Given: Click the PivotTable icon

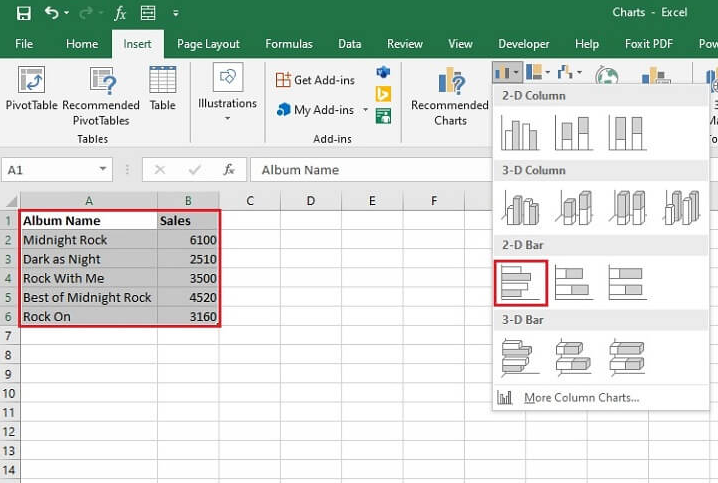Looking at the screenshot, I should tap(31, 82).
